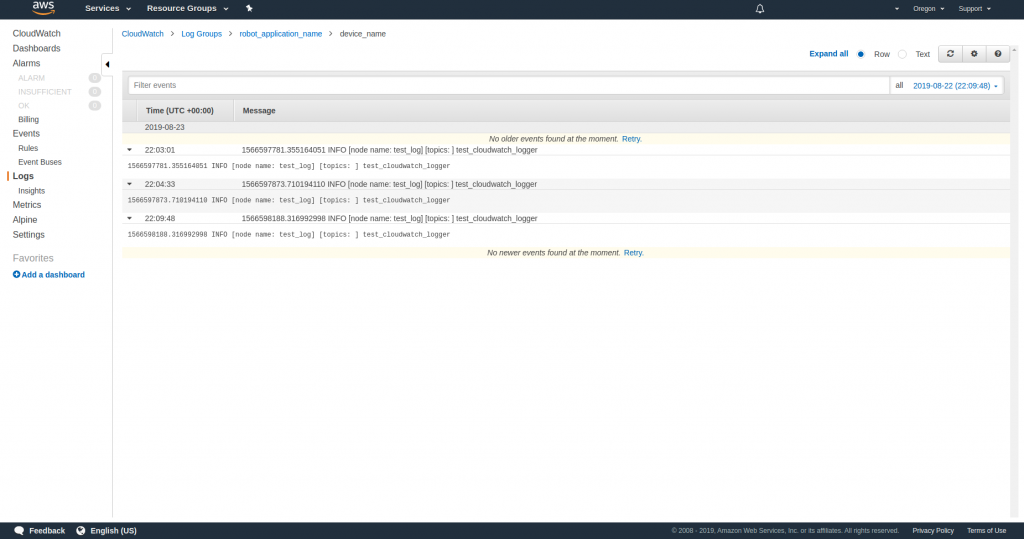Click the language globe icon
Viewport: 1024px width, 539px height.
pyautogui.click(x=81, y=531)
